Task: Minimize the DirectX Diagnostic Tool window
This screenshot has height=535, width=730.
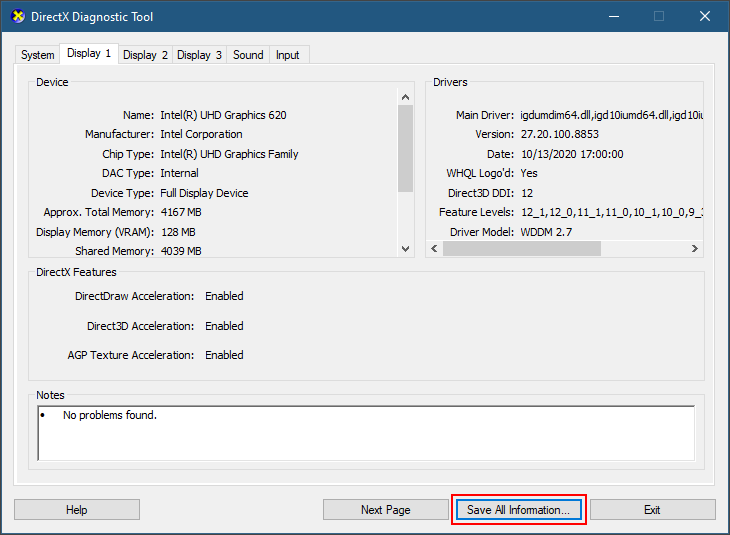Action: click(x=614, y=16)
